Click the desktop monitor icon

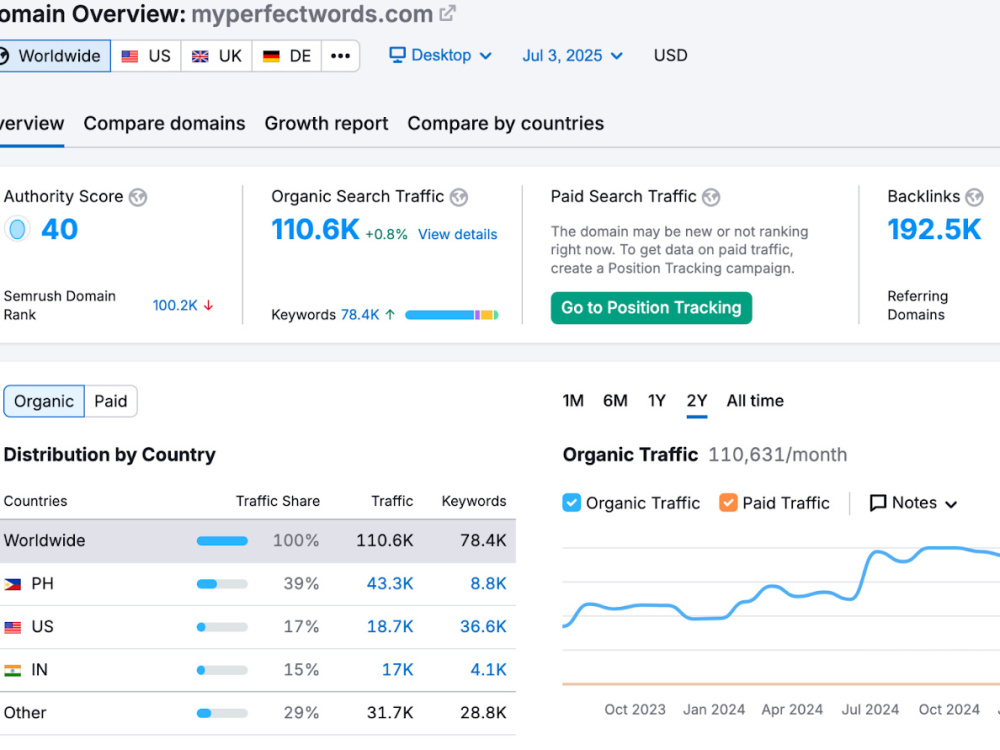(x=397, y=55)
